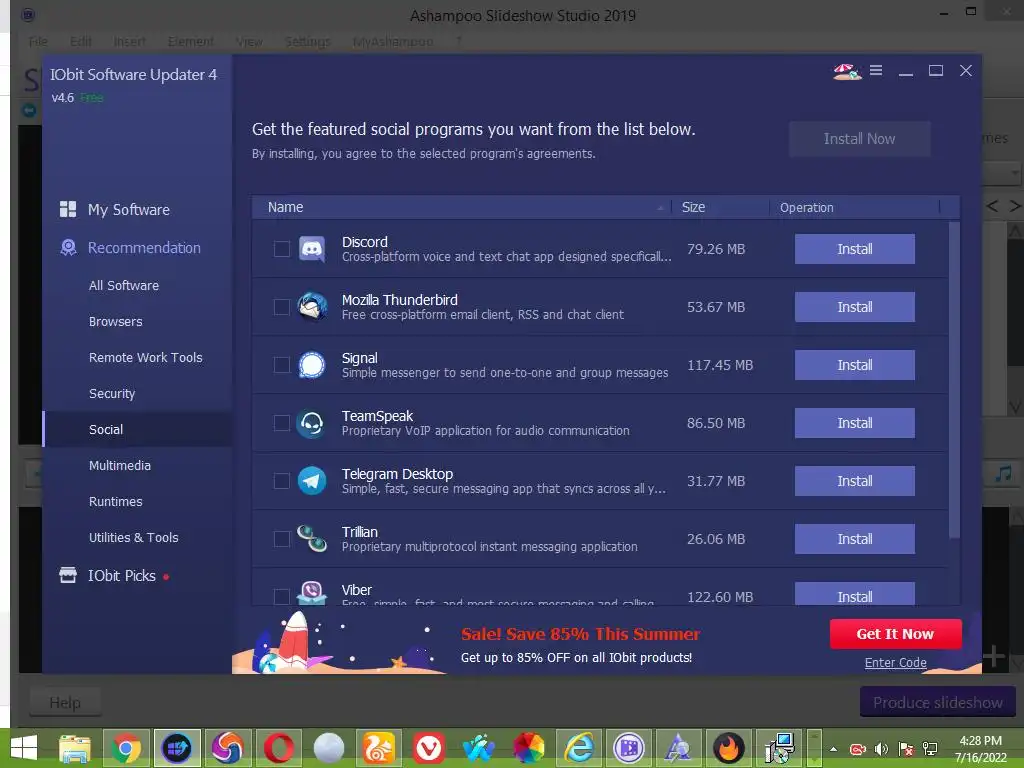Click the volume speaker tray icon

coord(881,749)
